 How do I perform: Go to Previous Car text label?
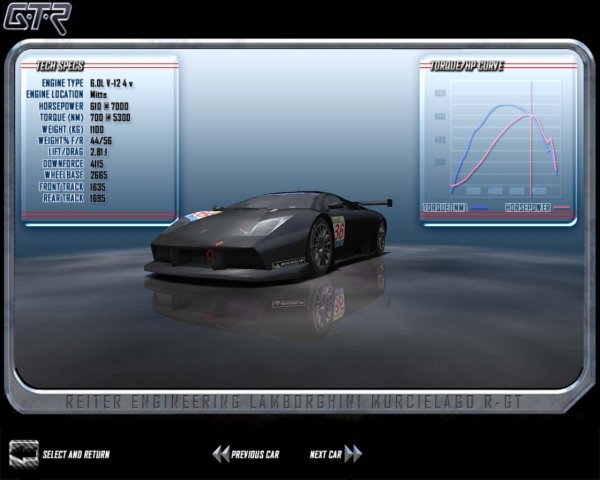pyautogui.click(x=255, y=455)
